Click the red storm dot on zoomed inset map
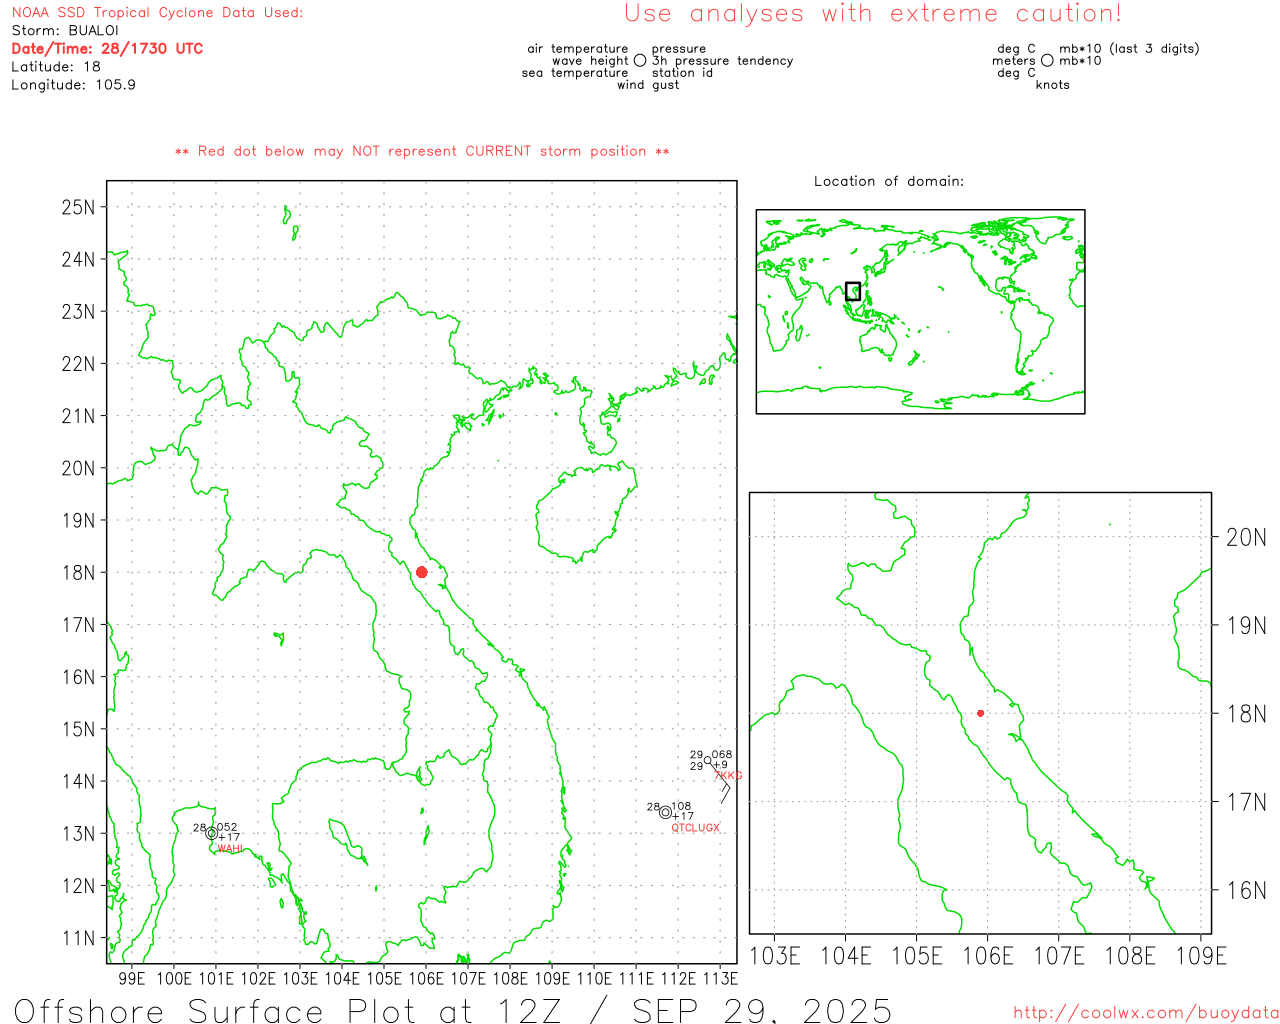Viewport: 1280px width, 1024px height. tap(980, 713)
